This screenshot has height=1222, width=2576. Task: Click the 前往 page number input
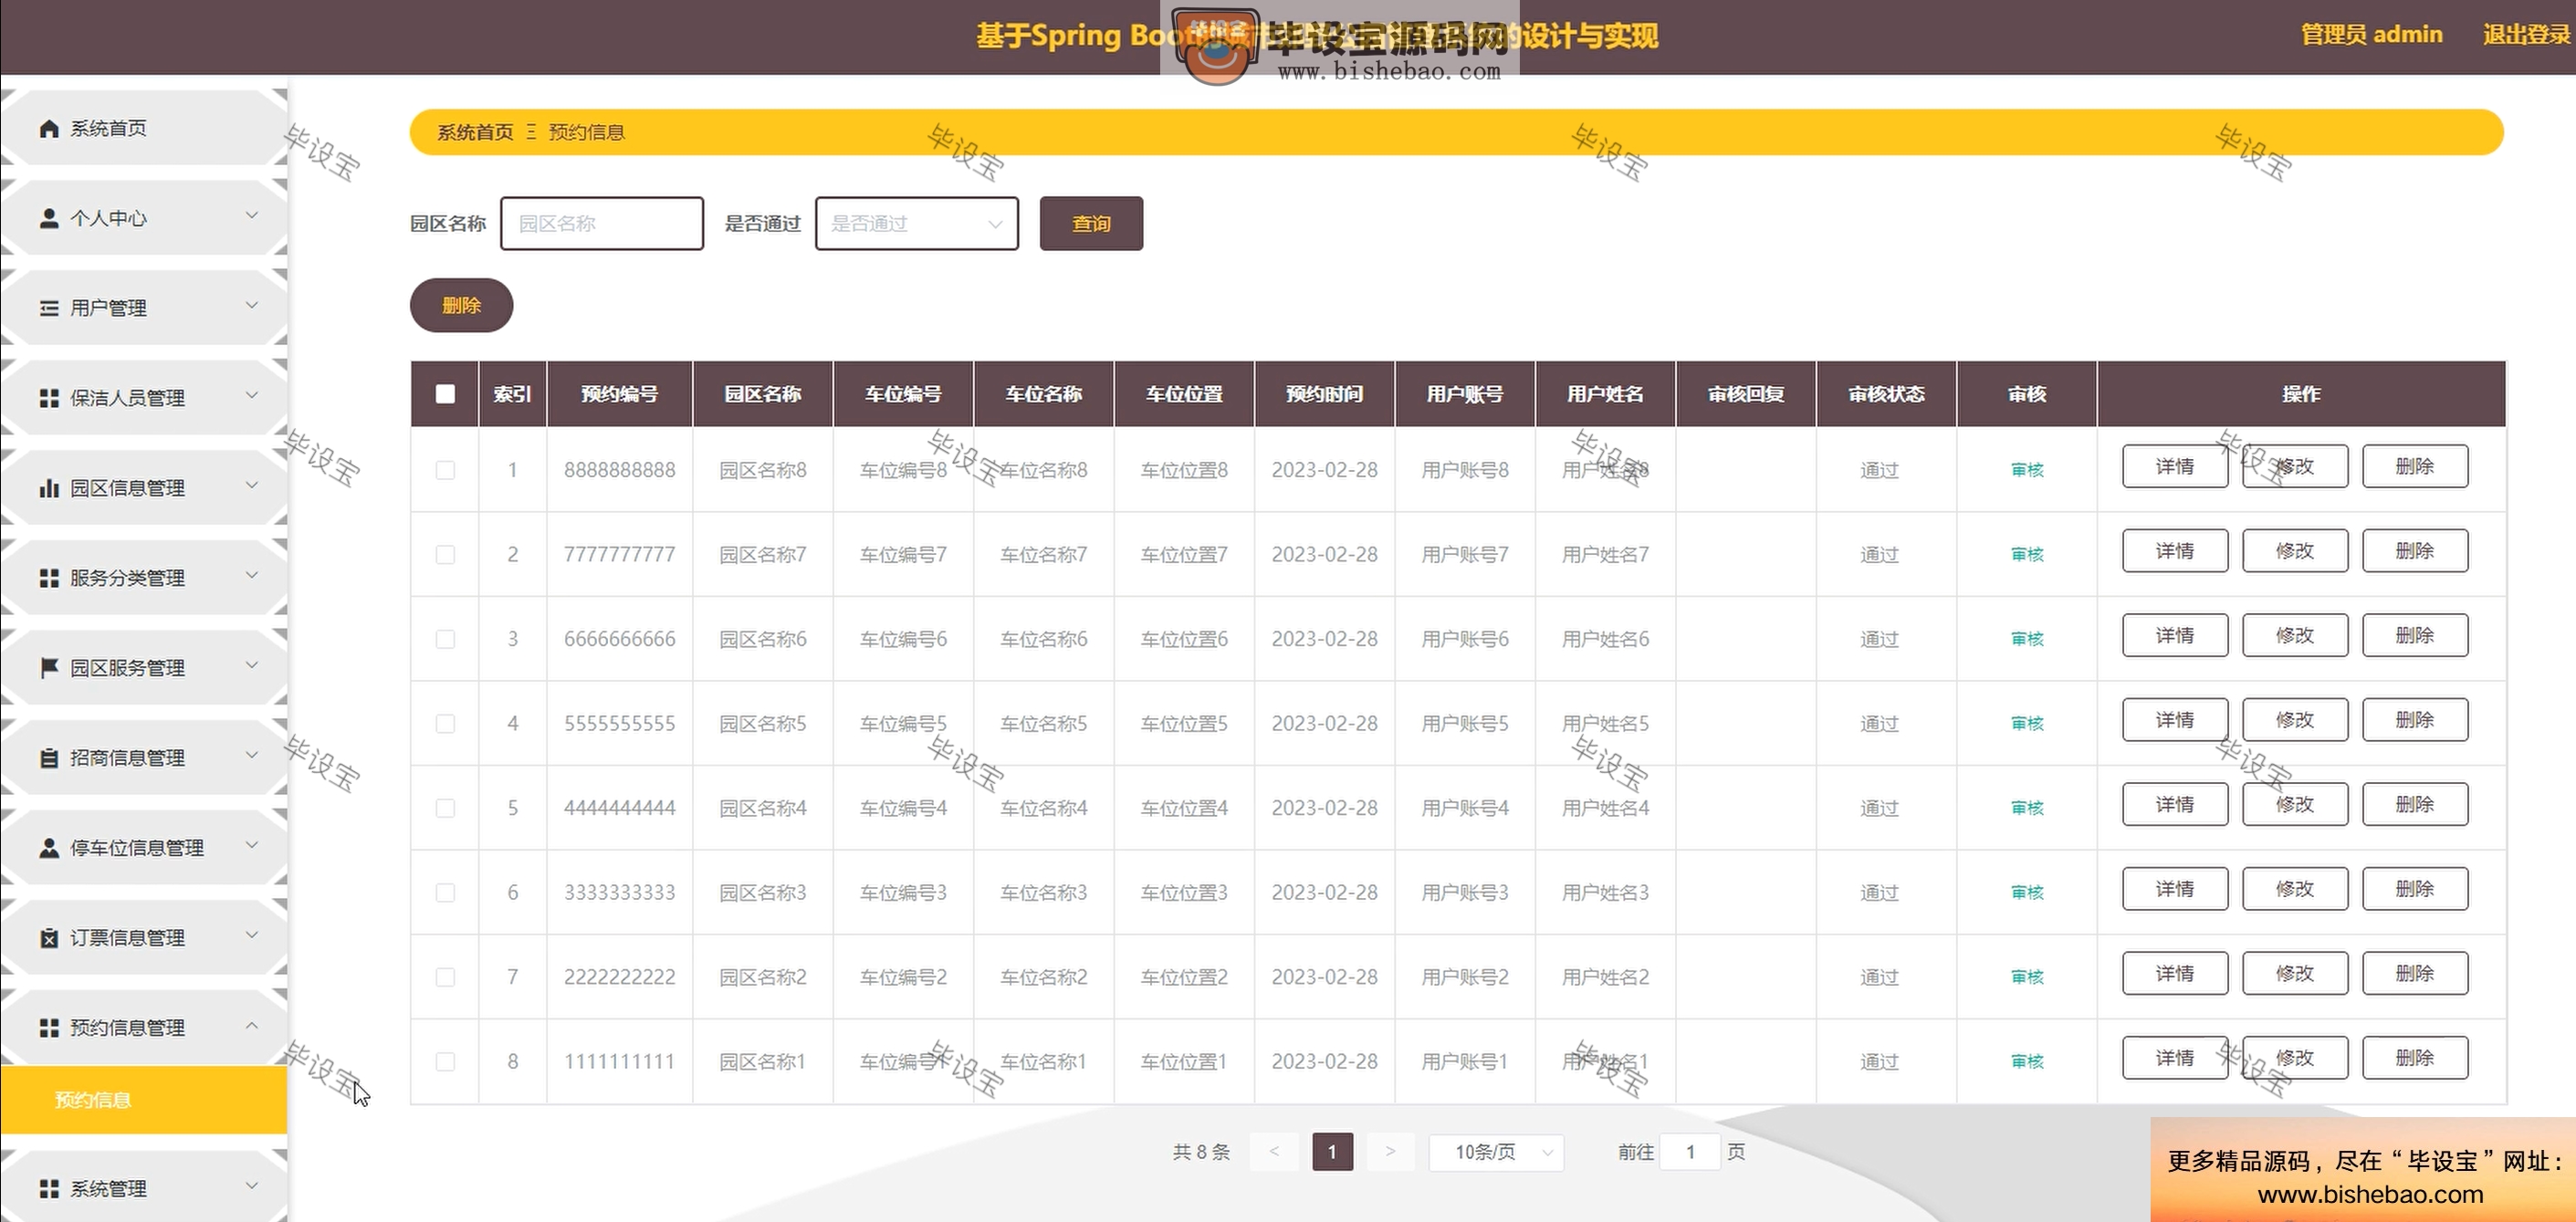(1690, 1152)
